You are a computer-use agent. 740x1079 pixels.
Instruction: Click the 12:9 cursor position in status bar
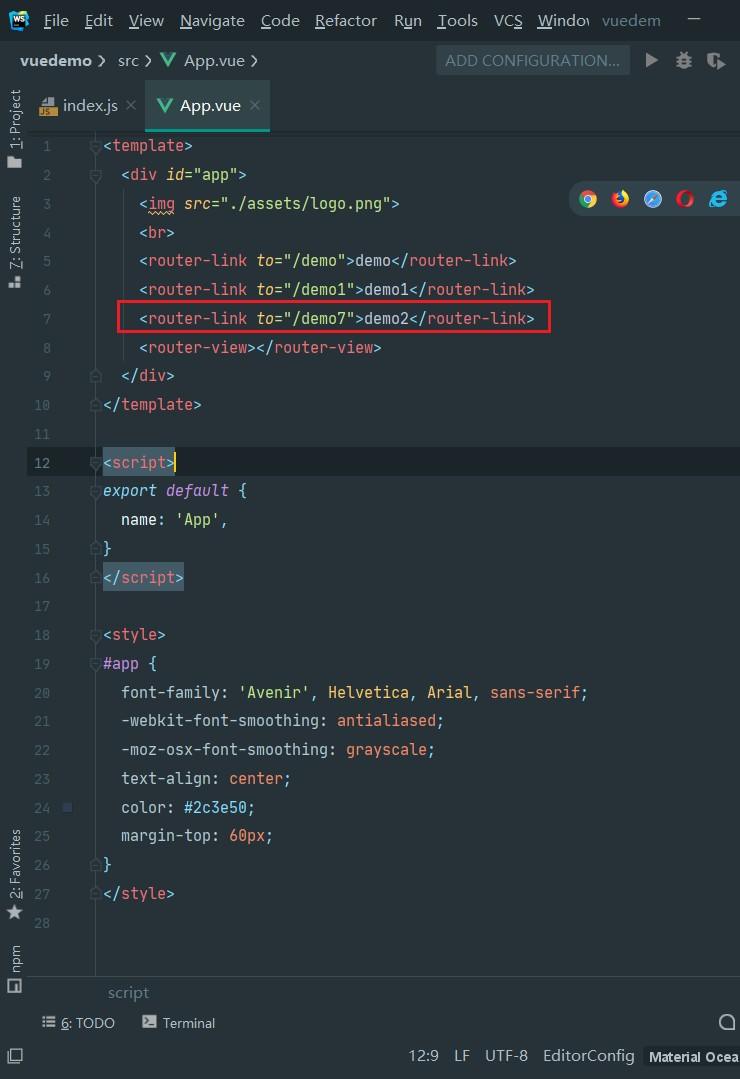tap(423, 1056)
